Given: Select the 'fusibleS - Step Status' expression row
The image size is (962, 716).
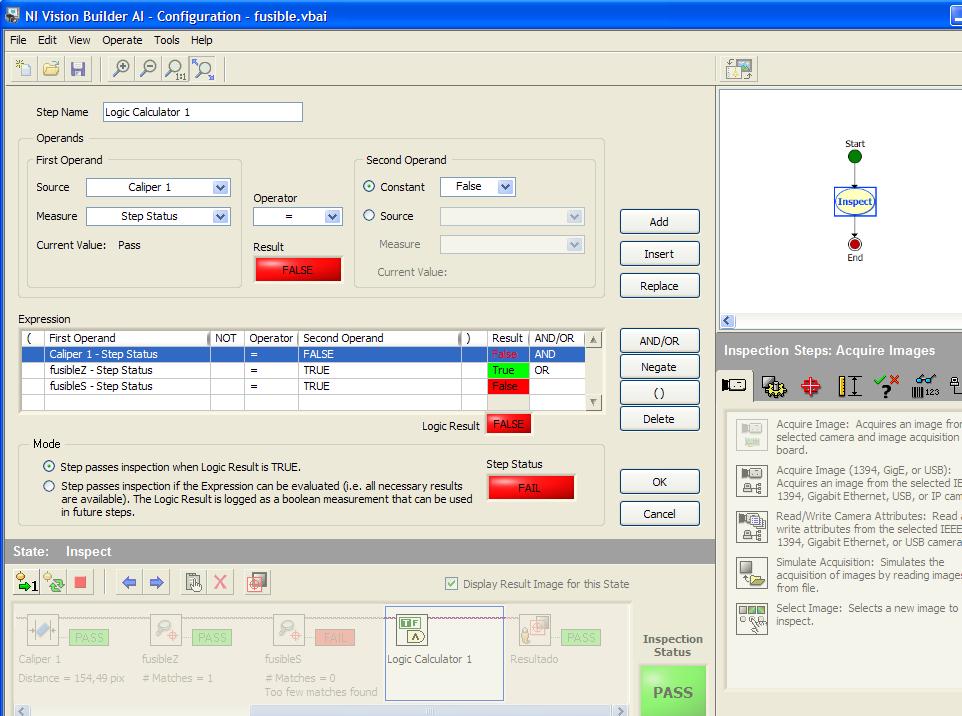Looking at the screenshot, I should (303, 386).
